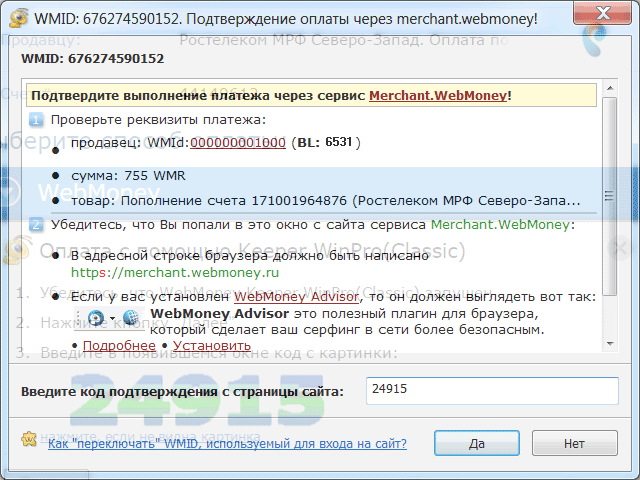Screen dimensions: 640x480
Task: Click the bold WMID: 676274590152 header
Action: [x=93, y=58]
